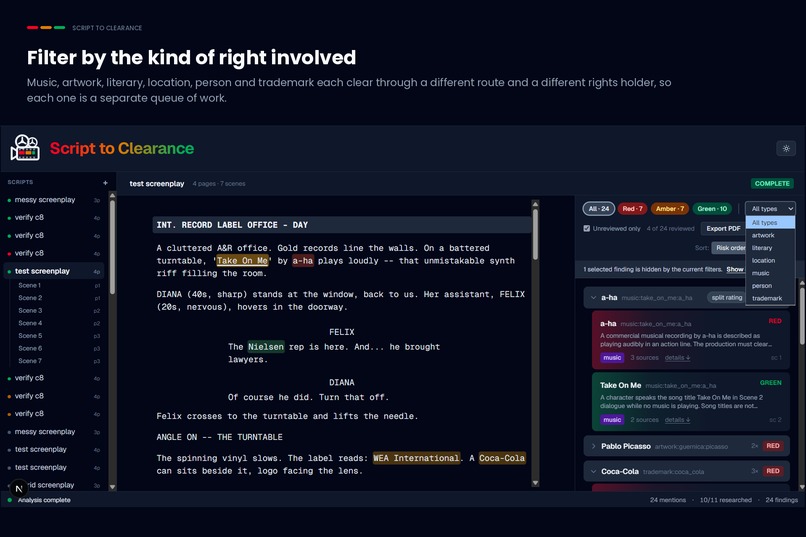Click highlighted 'Nielsen' in Felix's dialogue

tap(266, 347)
